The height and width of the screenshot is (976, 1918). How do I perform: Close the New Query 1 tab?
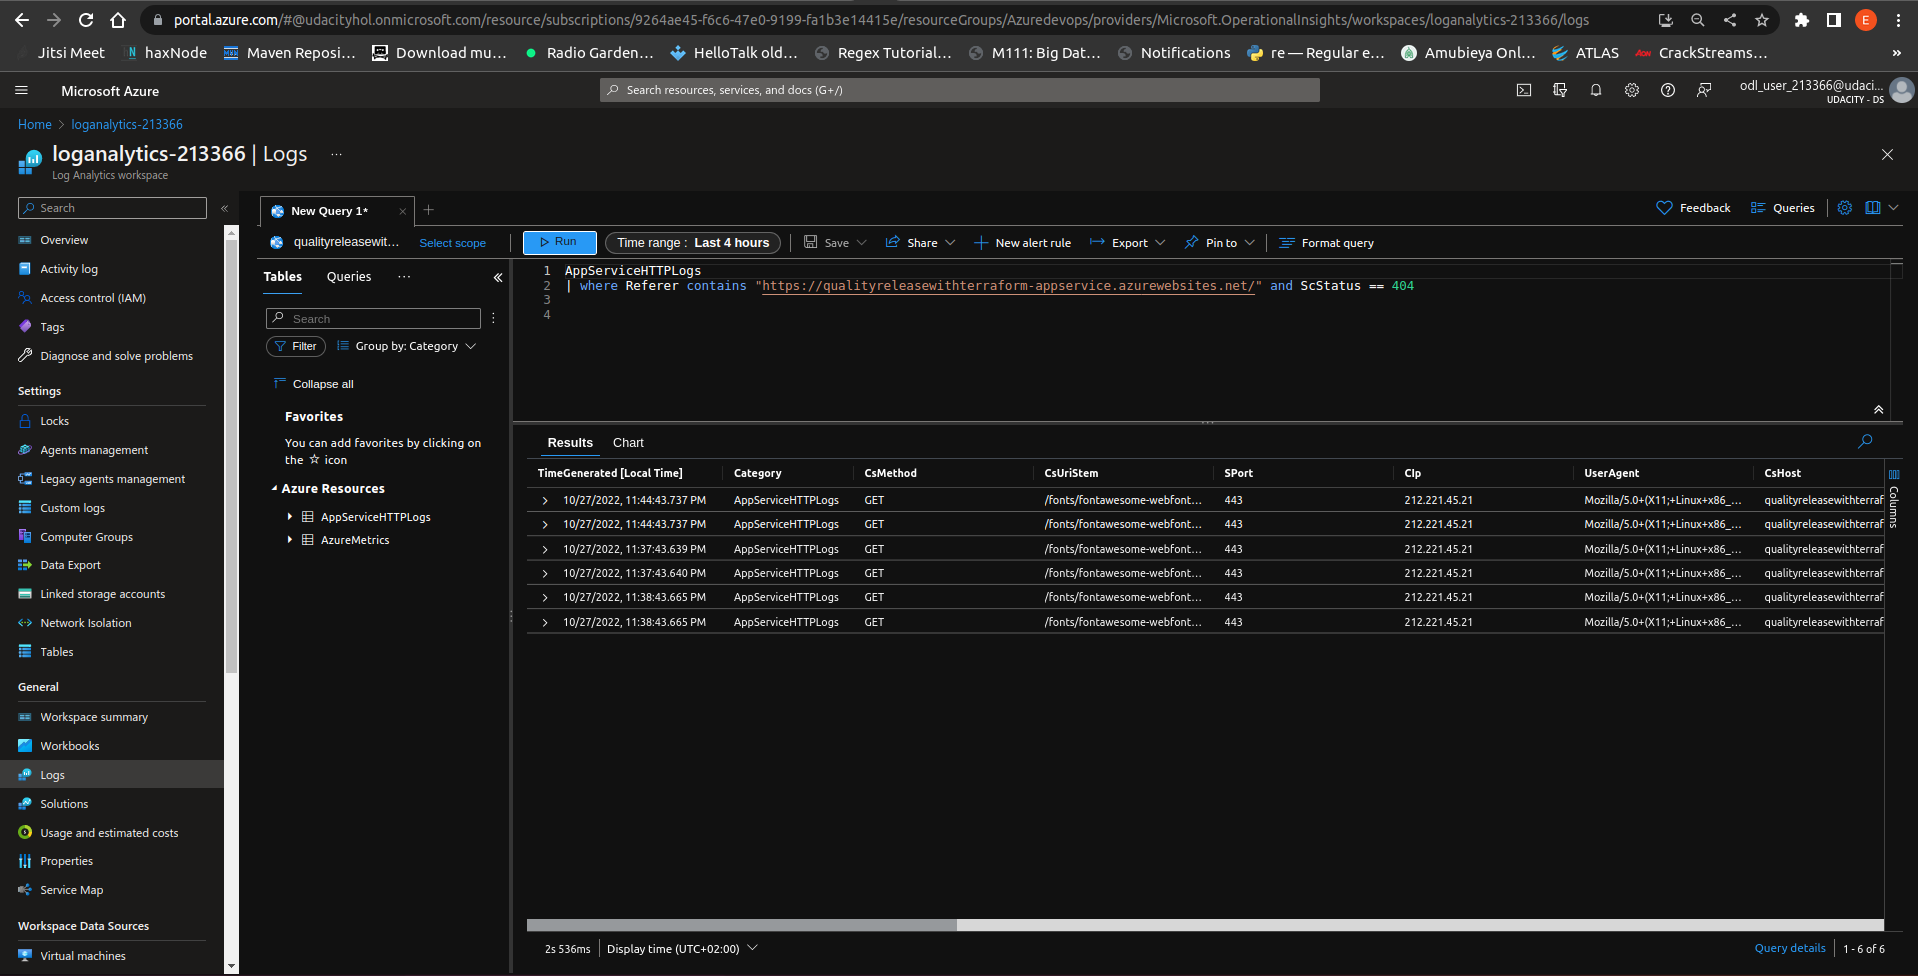402,211
